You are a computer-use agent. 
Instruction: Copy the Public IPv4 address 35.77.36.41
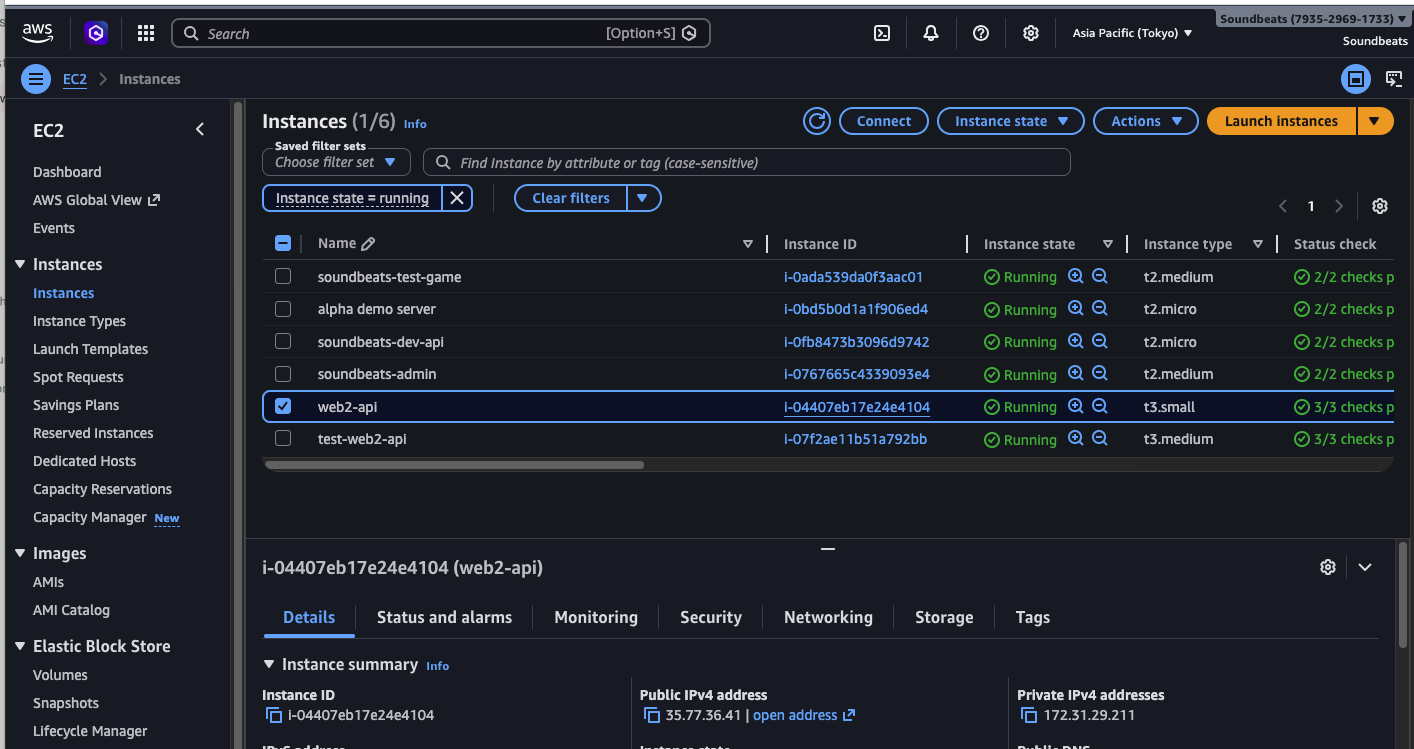[652, 715]
